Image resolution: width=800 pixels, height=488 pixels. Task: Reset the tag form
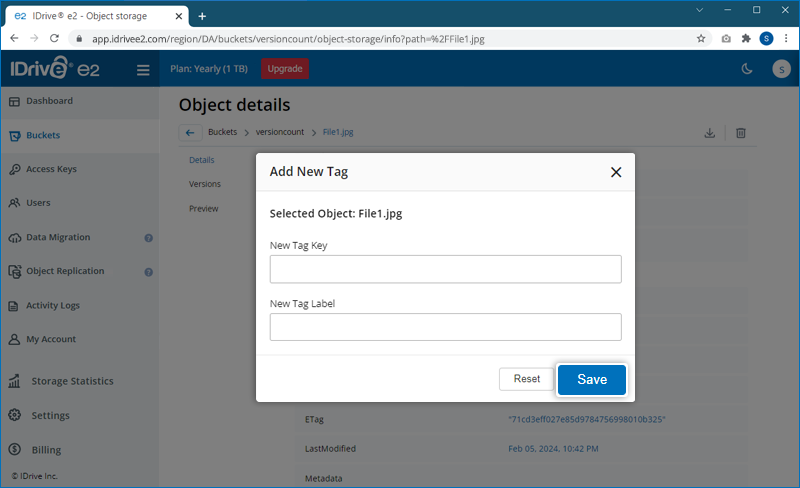(x=526, y=379)
